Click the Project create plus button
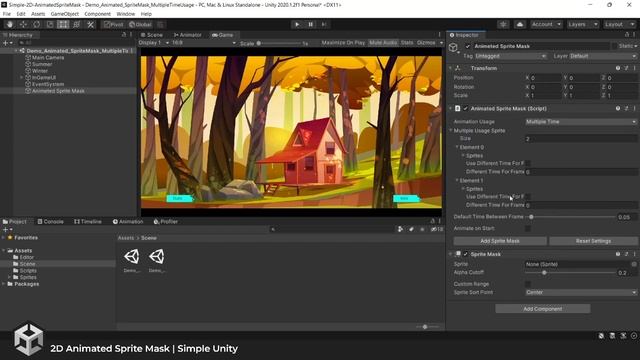Viewport: 640px width, 360px height. point(7,229)
